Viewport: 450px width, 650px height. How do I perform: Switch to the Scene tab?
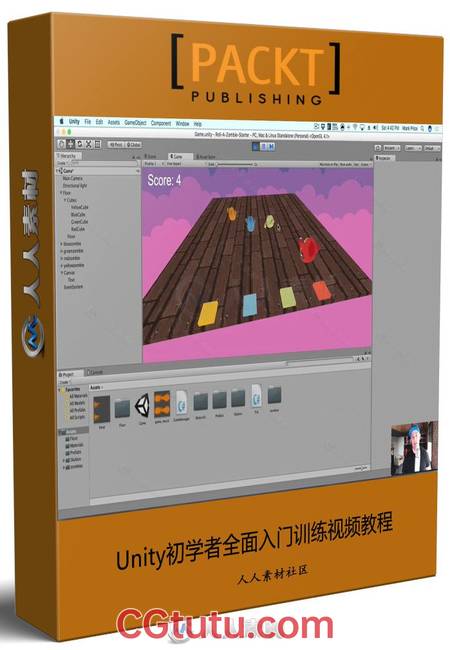point(151,156)
